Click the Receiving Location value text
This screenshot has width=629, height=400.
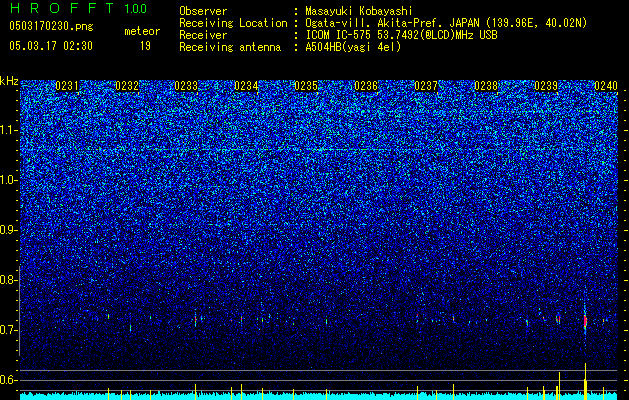446,23
